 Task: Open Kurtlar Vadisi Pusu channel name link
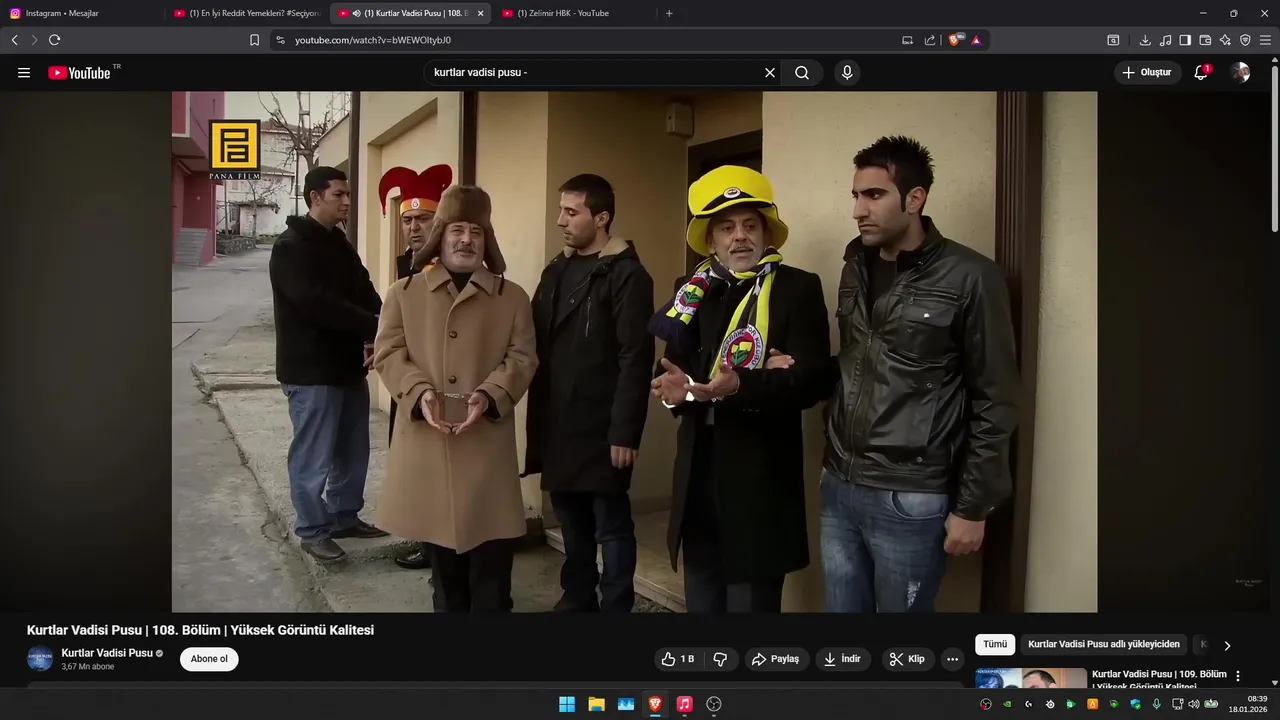[107, 653]
